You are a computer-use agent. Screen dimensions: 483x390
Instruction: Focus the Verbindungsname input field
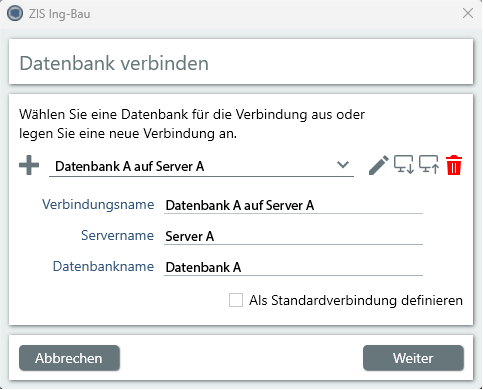(293, 205)
